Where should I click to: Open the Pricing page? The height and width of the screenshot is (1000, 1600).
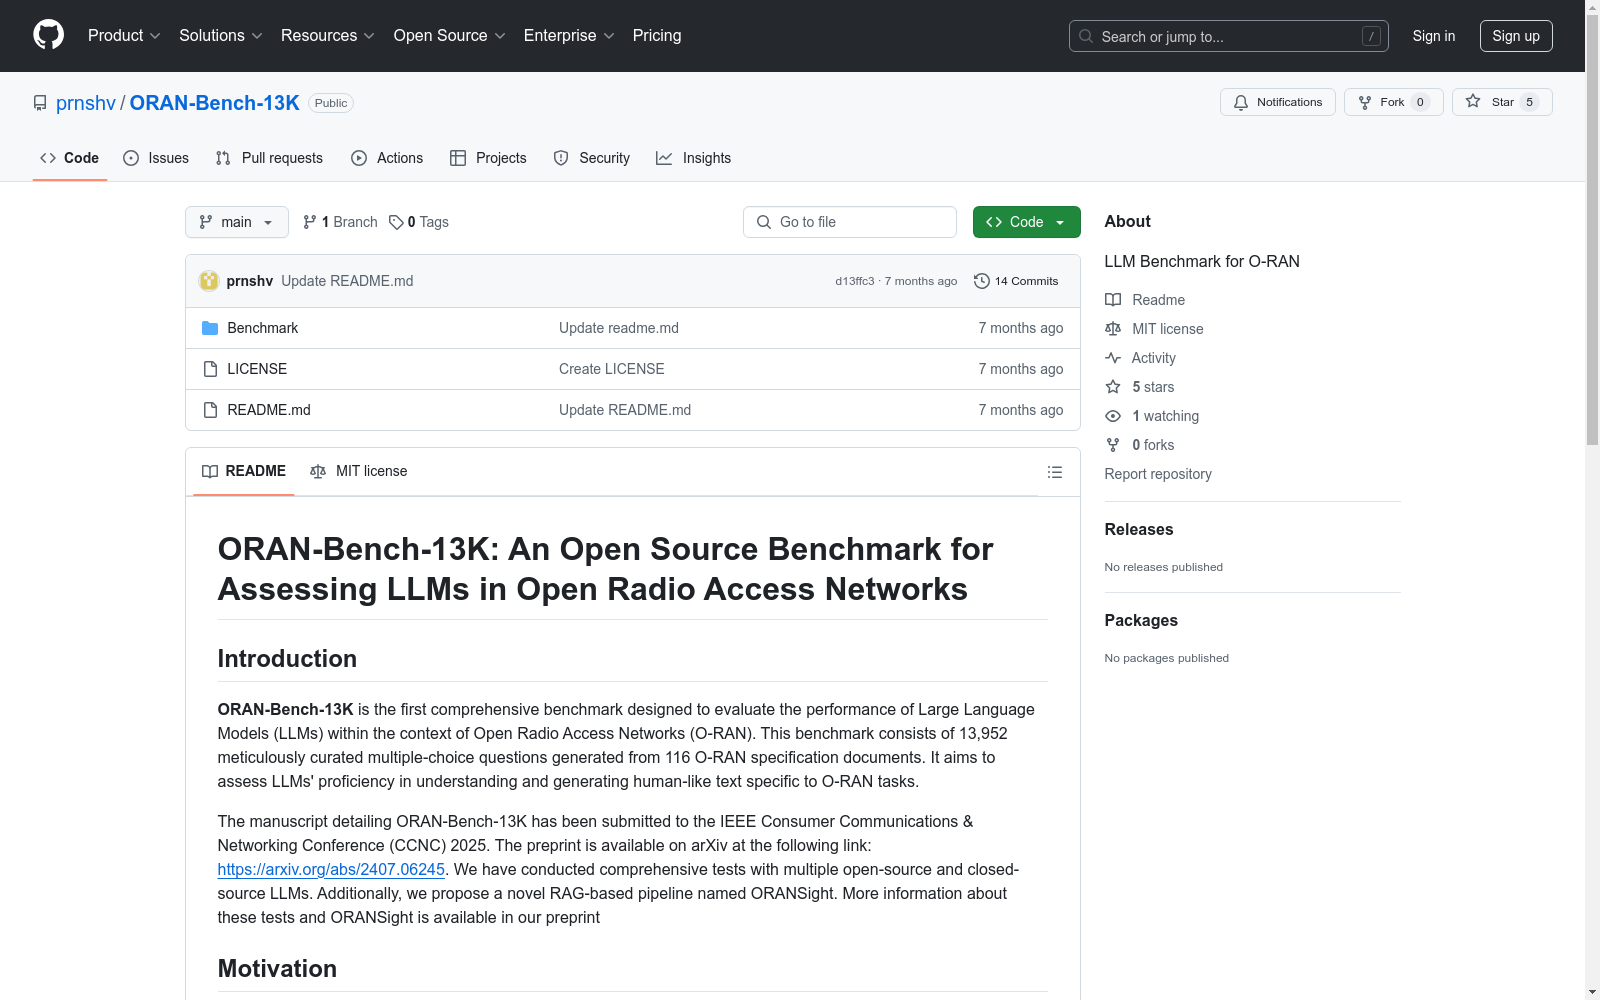point(657,35)
